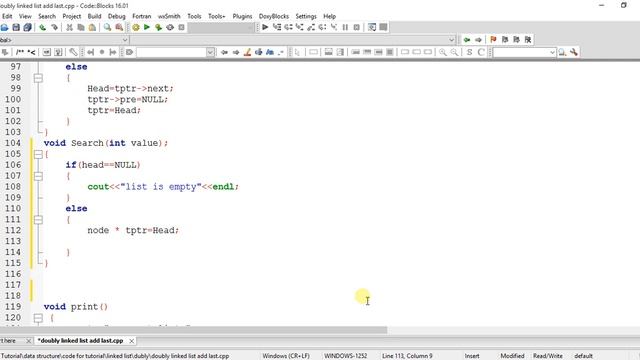This screenshot has width=640, height=360.
Task: Save the file with the Save icon
Action: [x=16, y=27]
